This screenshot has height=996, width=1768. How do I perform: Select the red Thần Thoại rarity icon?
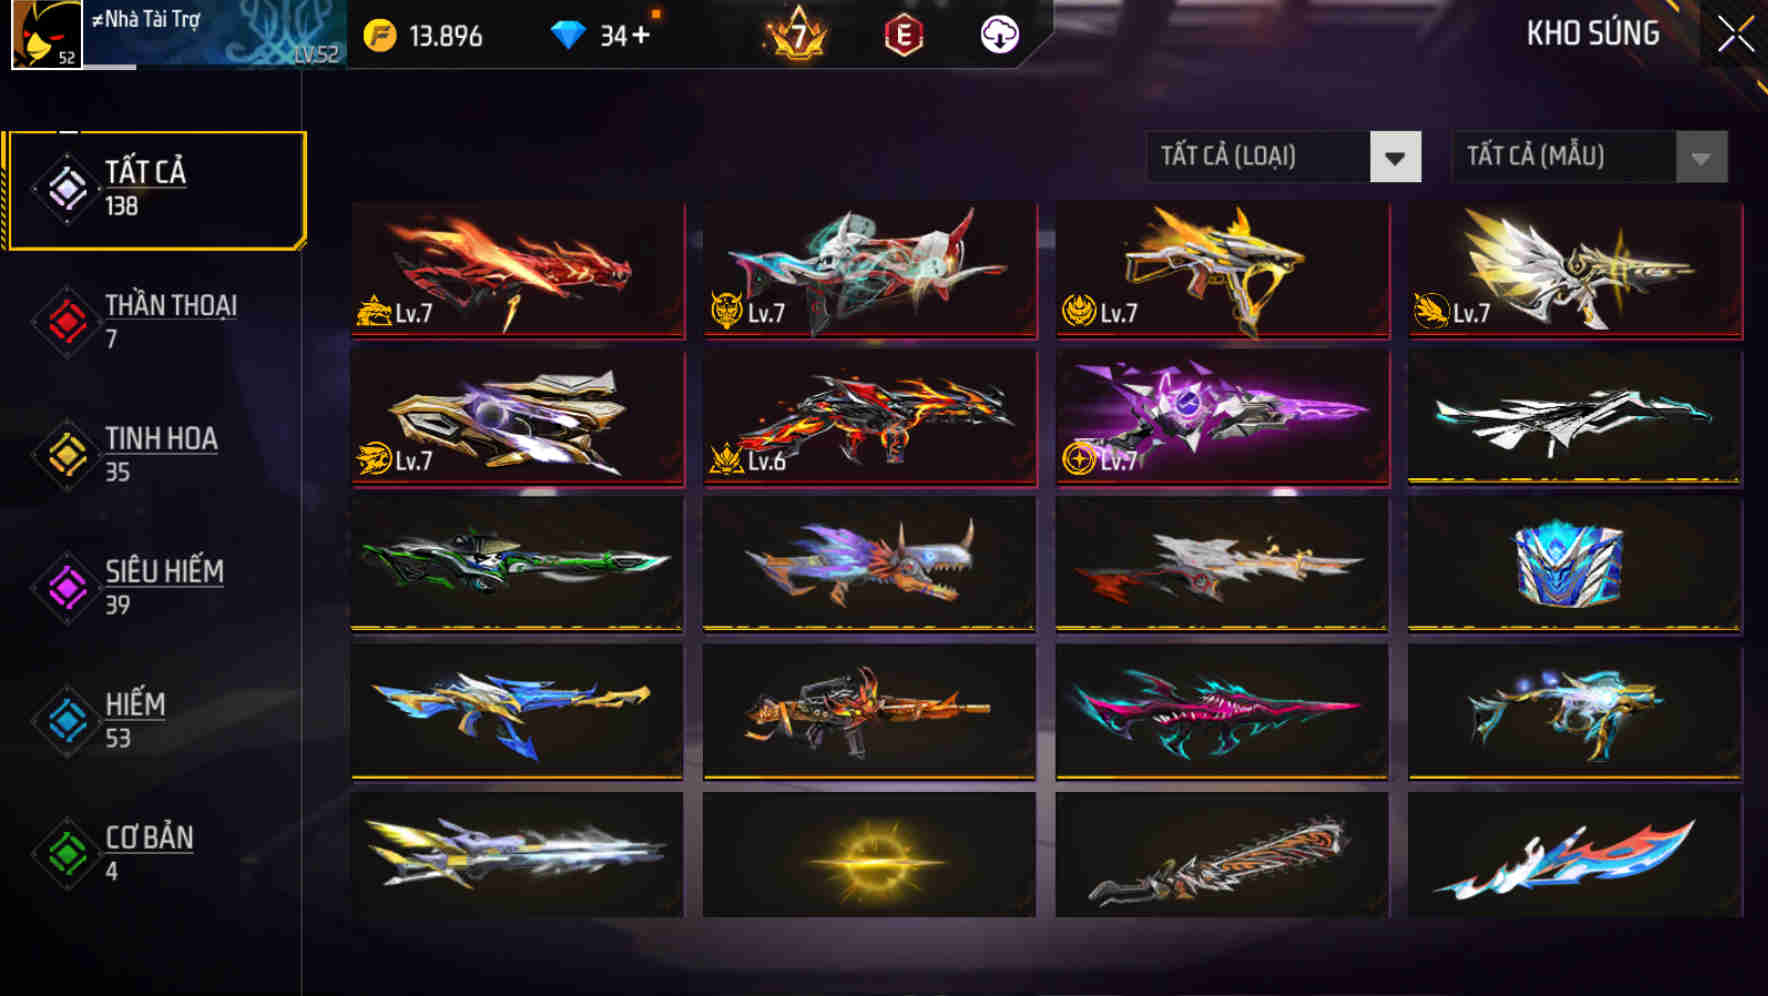pos(67,321)
